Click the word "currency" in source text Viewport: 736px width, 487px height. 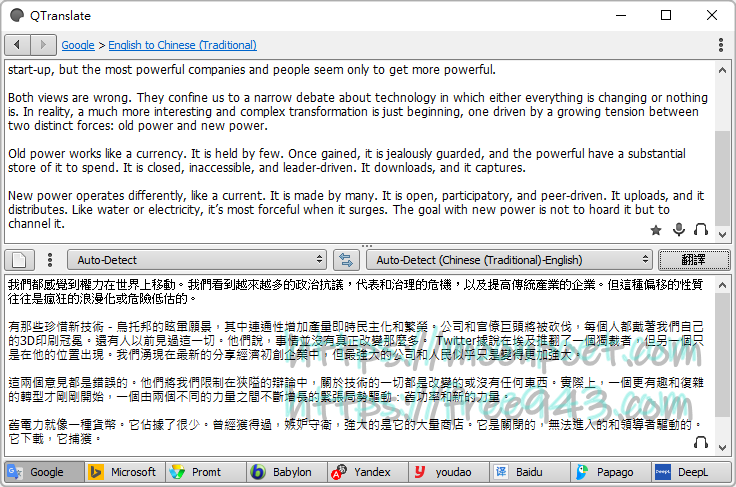[161, 154]
